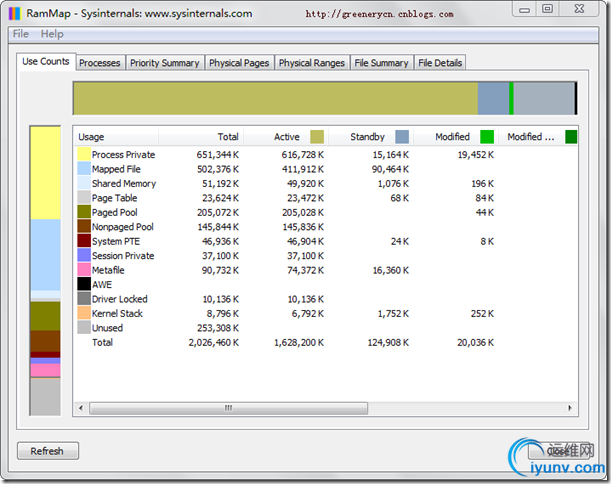Select the Page Table row label
Image resolution: width=611 pixels, height=484 pixels.
(115, 198)
